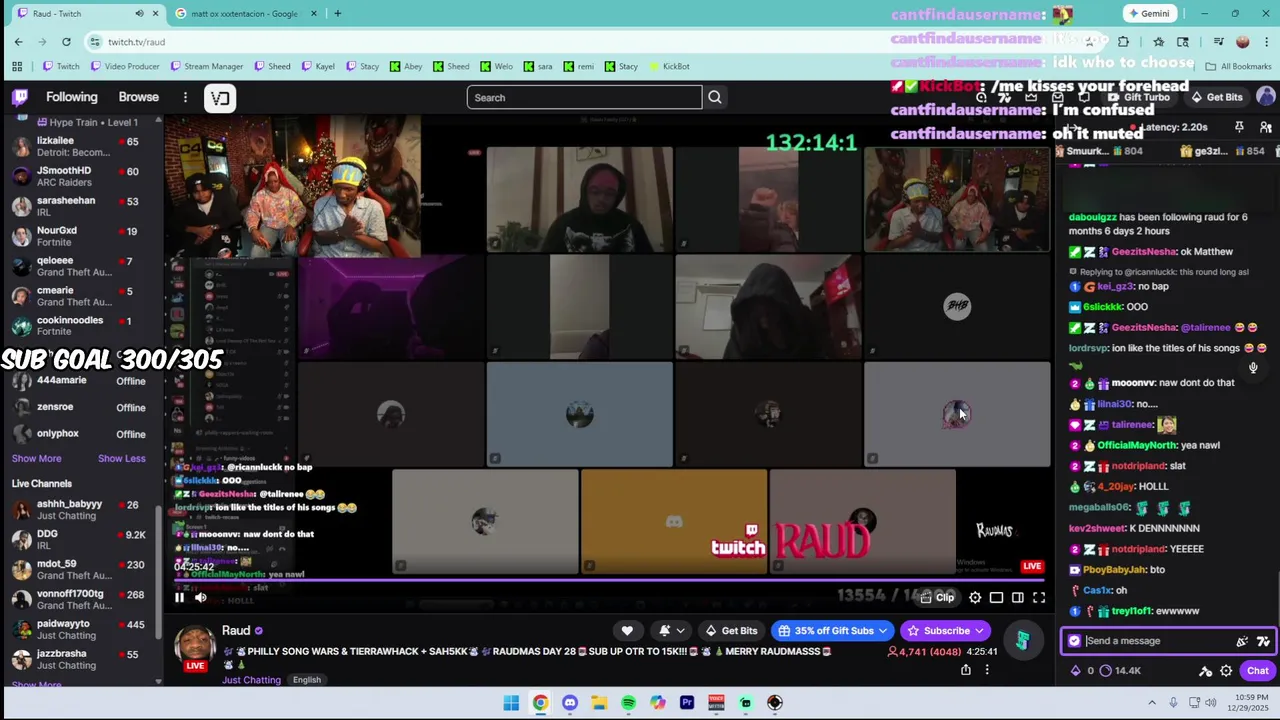Open the stream's three-dot more menu
The height and width of the screenshot is (720, 1280).
987,670
